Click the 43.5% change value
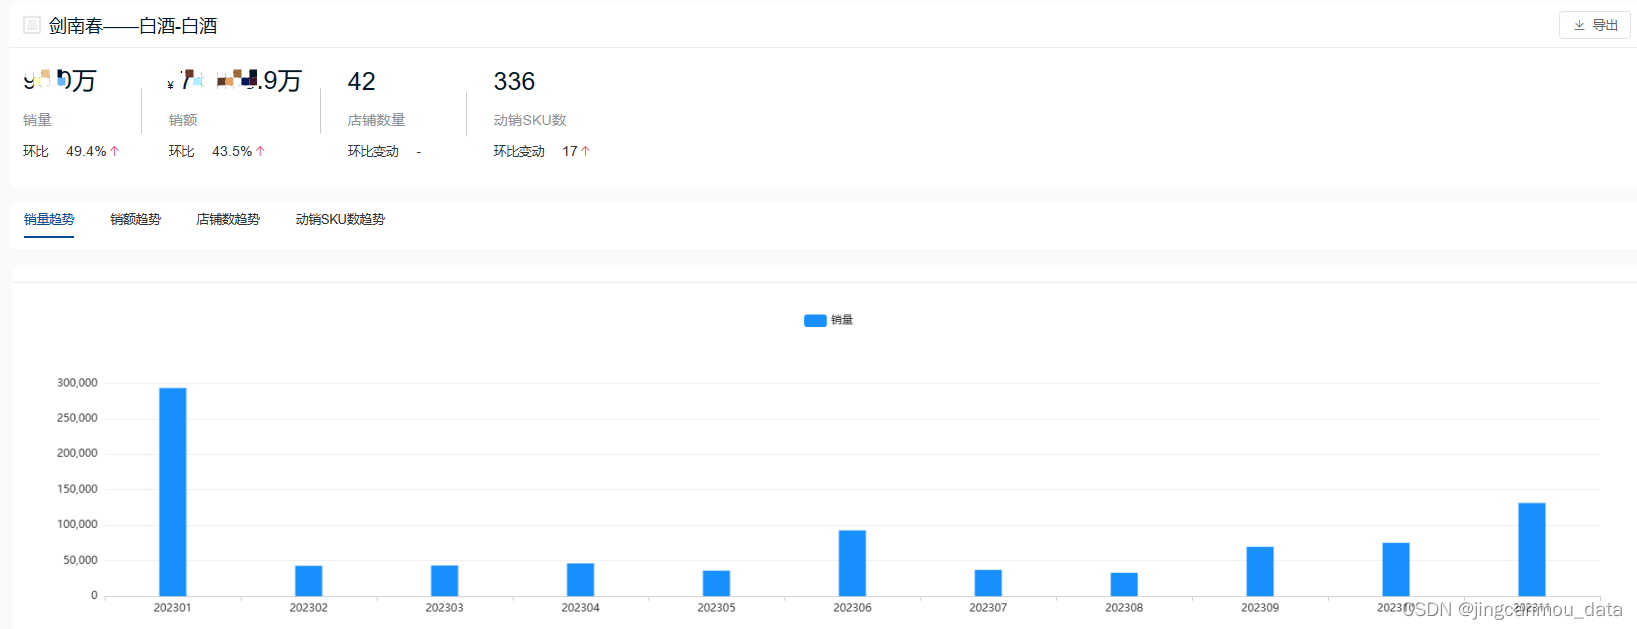 point(232,151)
